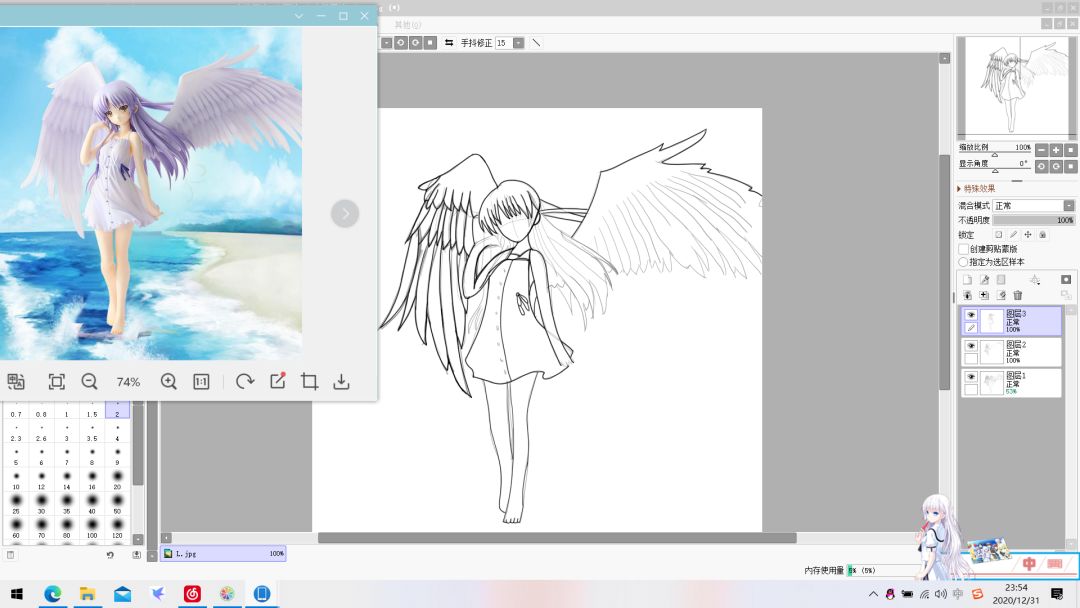Toggle the lock-painting pencil icon next to 锁定
This screenshot has width=1080, height=608.
(x=1013, y=235)
